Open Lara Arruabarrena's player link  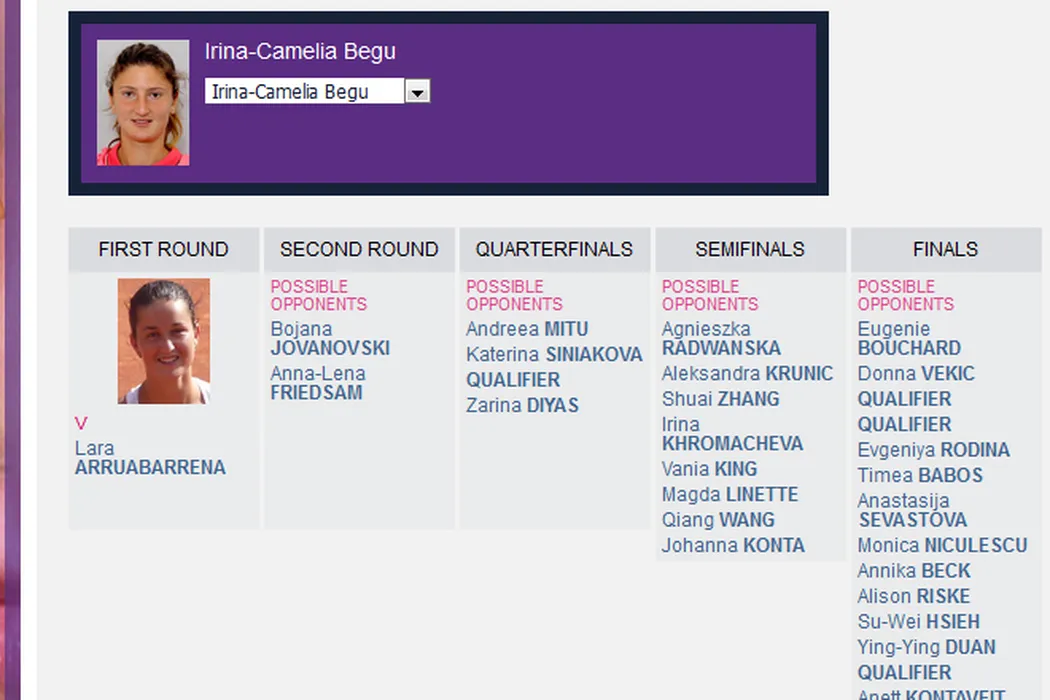pos(150,458)
